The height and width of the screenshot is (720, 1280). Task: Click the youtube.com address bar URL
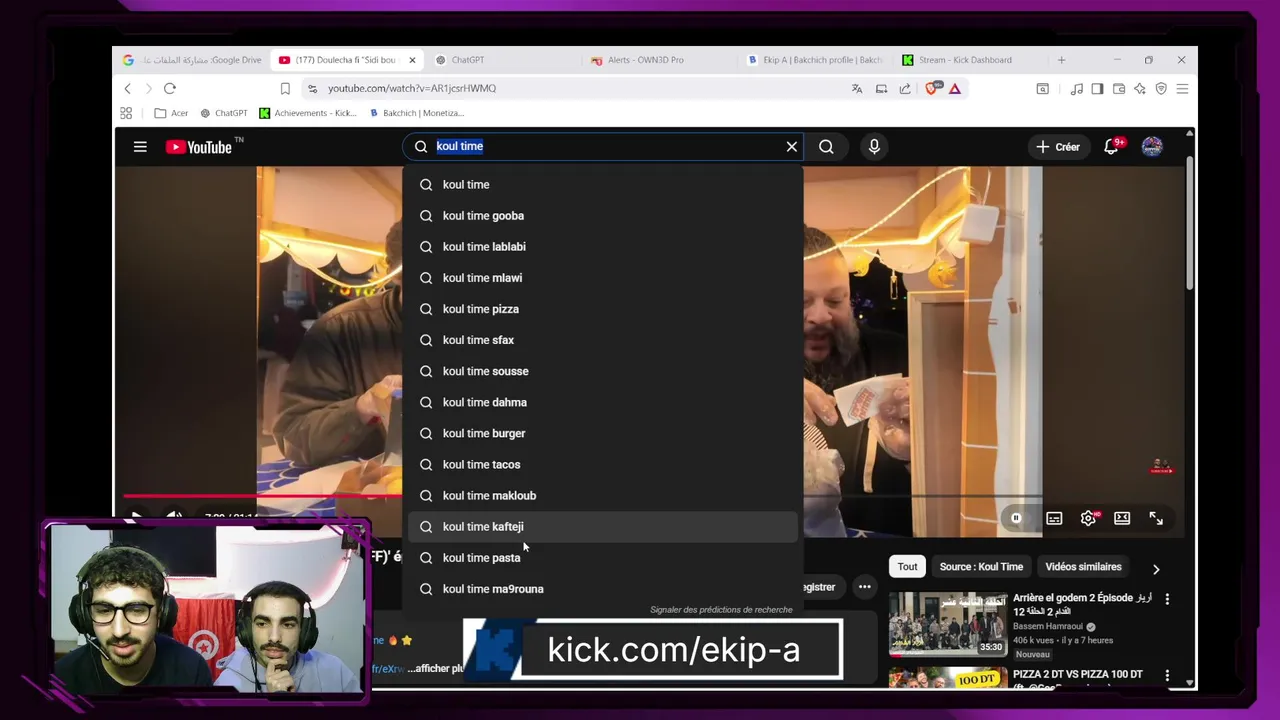click(412, 89)
